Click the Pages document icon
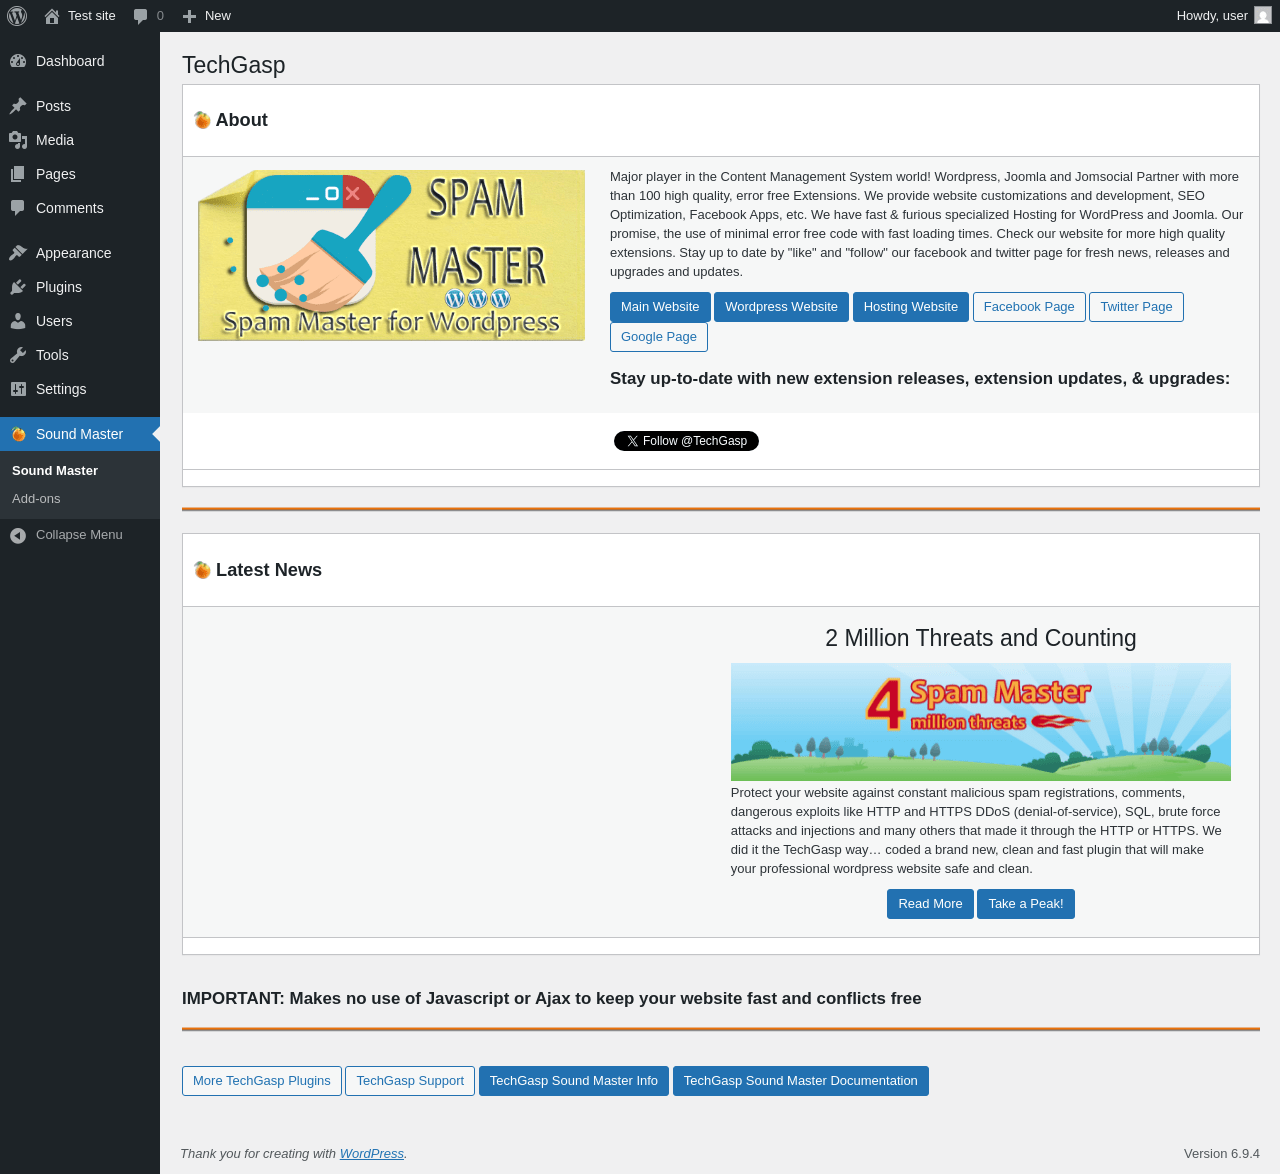 (18, 174)
